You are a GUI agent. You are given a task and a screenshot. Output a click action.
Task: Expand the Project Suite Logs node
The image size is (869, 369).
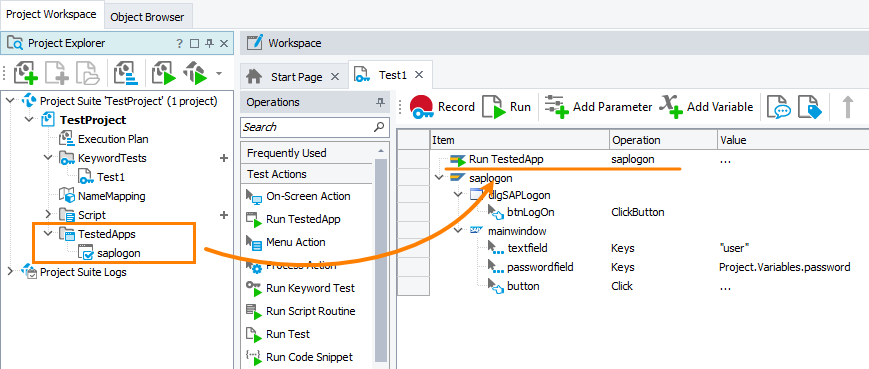(x=10, y=271)
